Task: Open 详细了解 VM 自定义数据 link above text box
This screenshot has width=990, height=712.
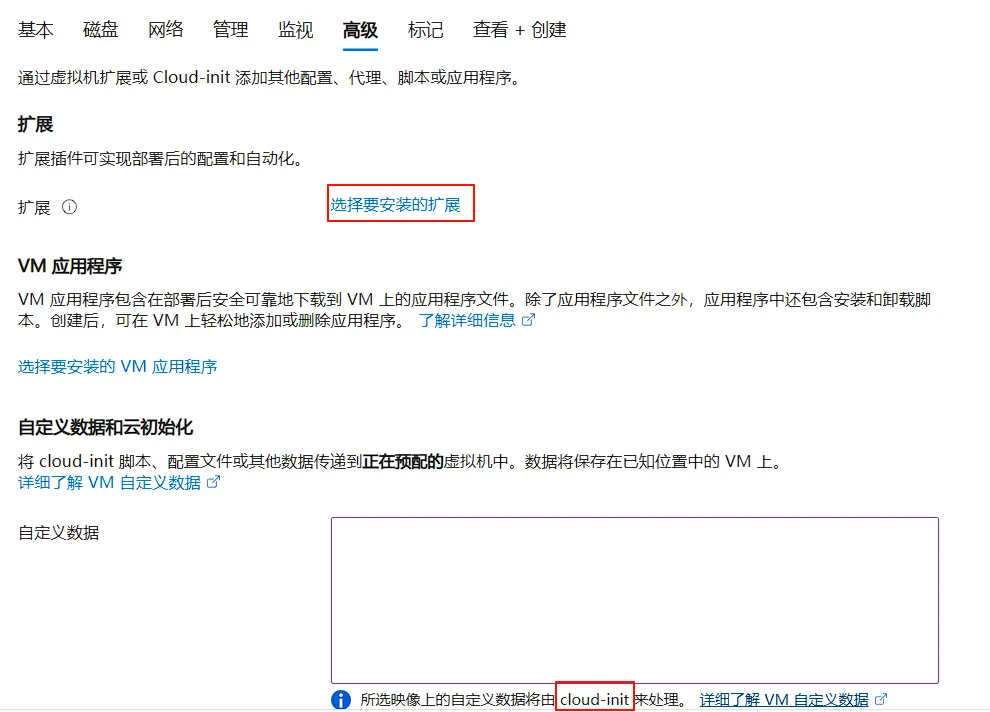Action: coord(109,482)
